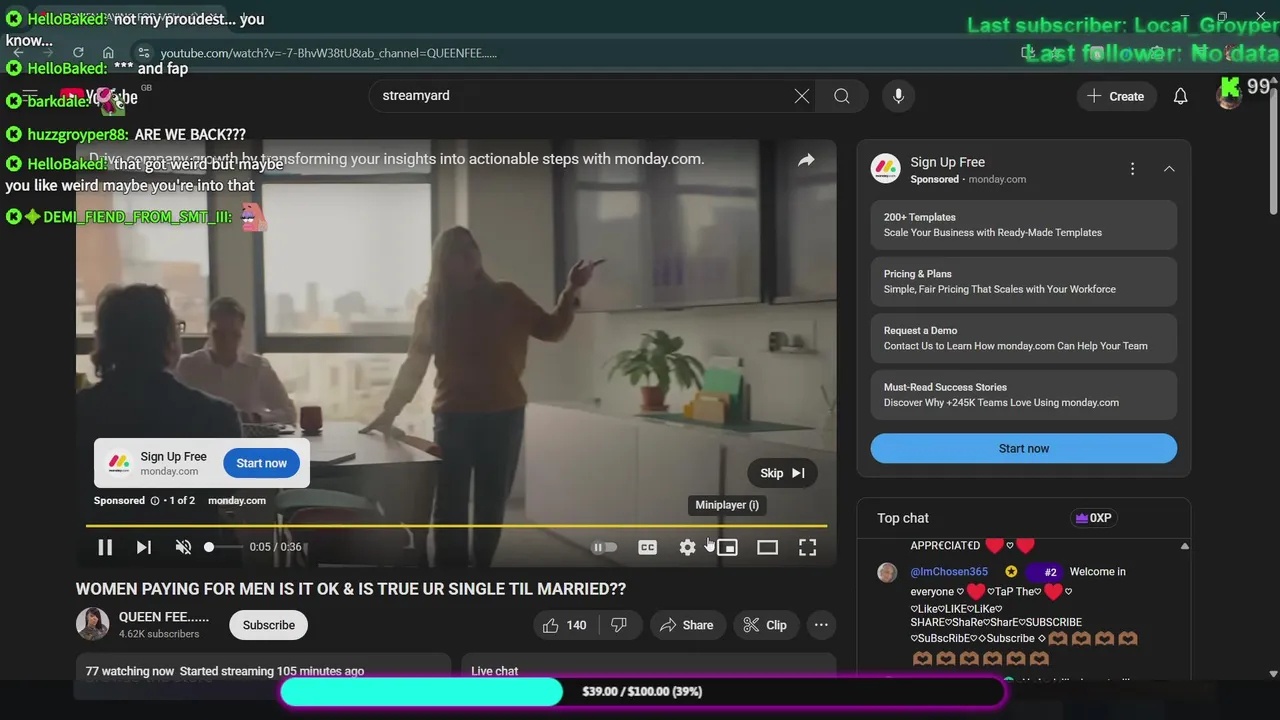Open the video title text
The image size is (1280, 720).
tap(351, 589)
